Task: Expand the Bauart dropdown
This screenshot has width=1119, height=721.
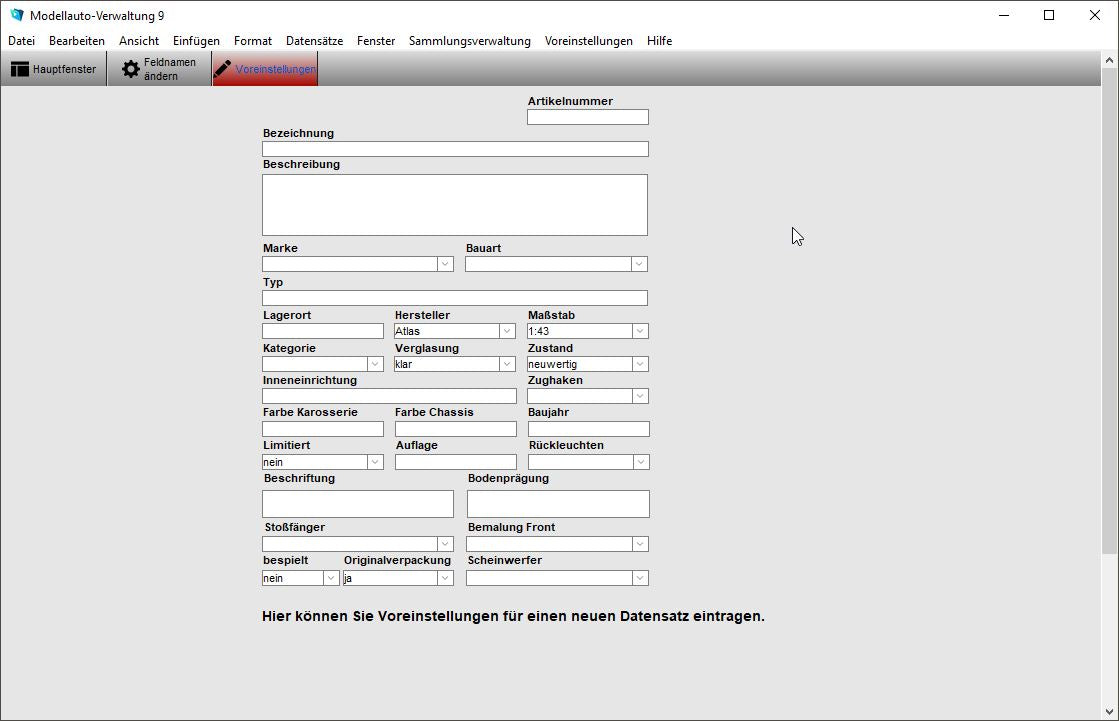Action: tap(641, 263)
